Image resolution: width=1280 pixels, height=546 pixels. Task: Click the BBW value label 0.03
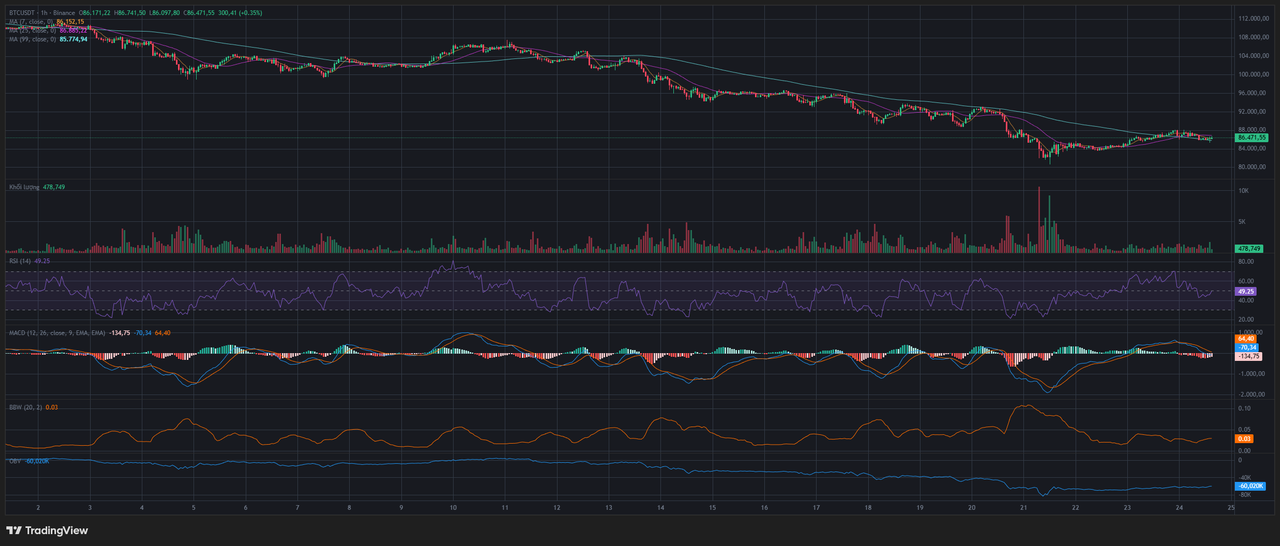[x=1245, y=439]
